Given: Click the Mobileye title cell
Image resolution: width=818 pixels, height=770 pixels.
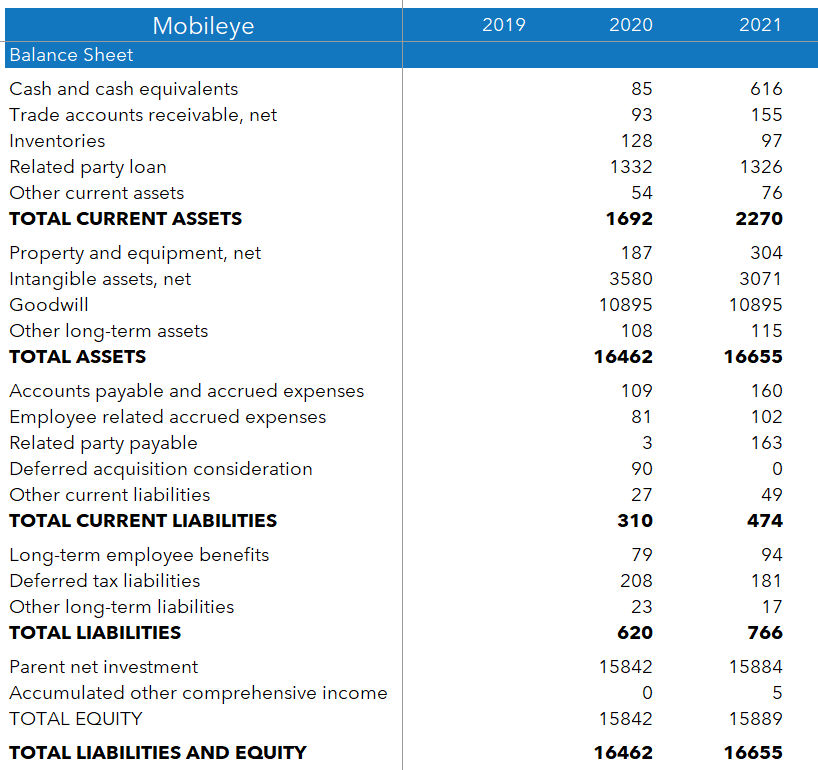Looking at the screenshot, I should pyautogui.click(x=203, y=25).
